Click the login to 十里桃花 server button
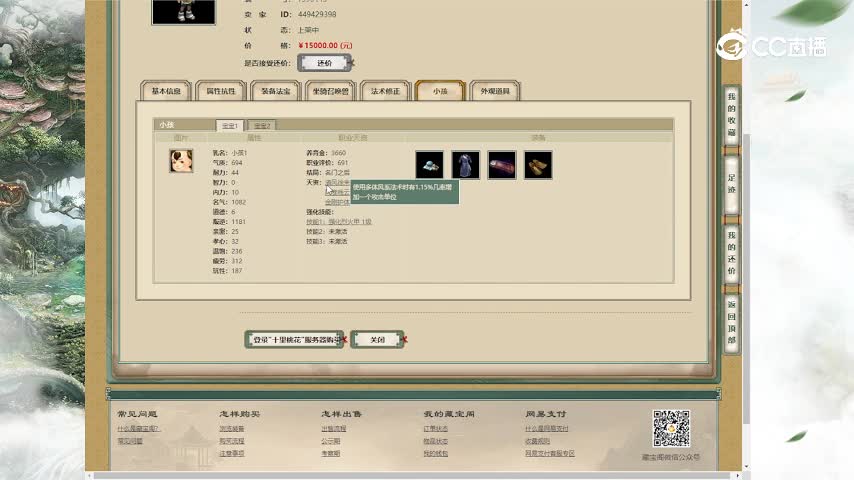 point(295,339)
